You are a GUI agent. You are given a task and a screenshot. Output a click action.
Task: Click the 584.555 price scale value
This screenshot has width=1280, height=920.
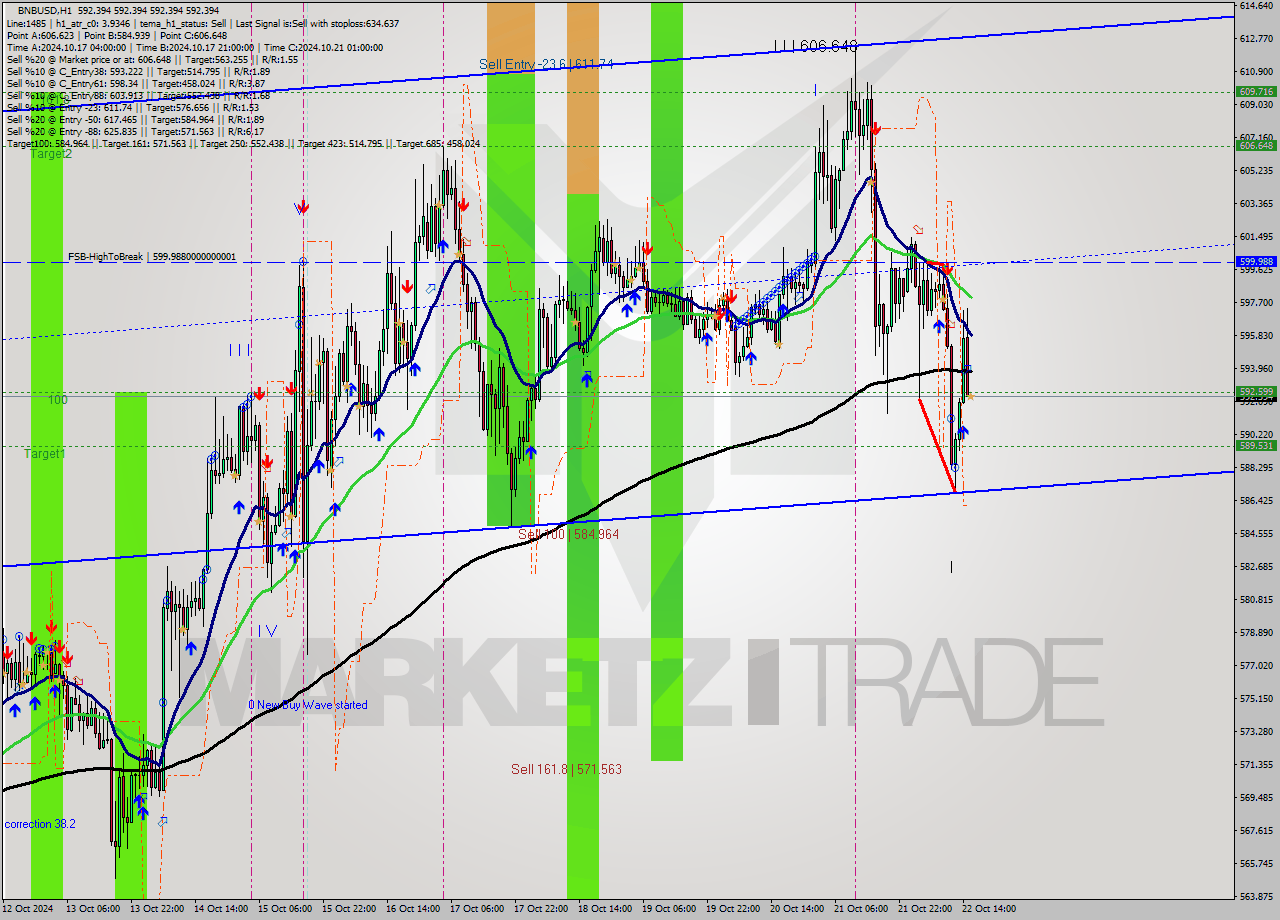[1256, 534]
